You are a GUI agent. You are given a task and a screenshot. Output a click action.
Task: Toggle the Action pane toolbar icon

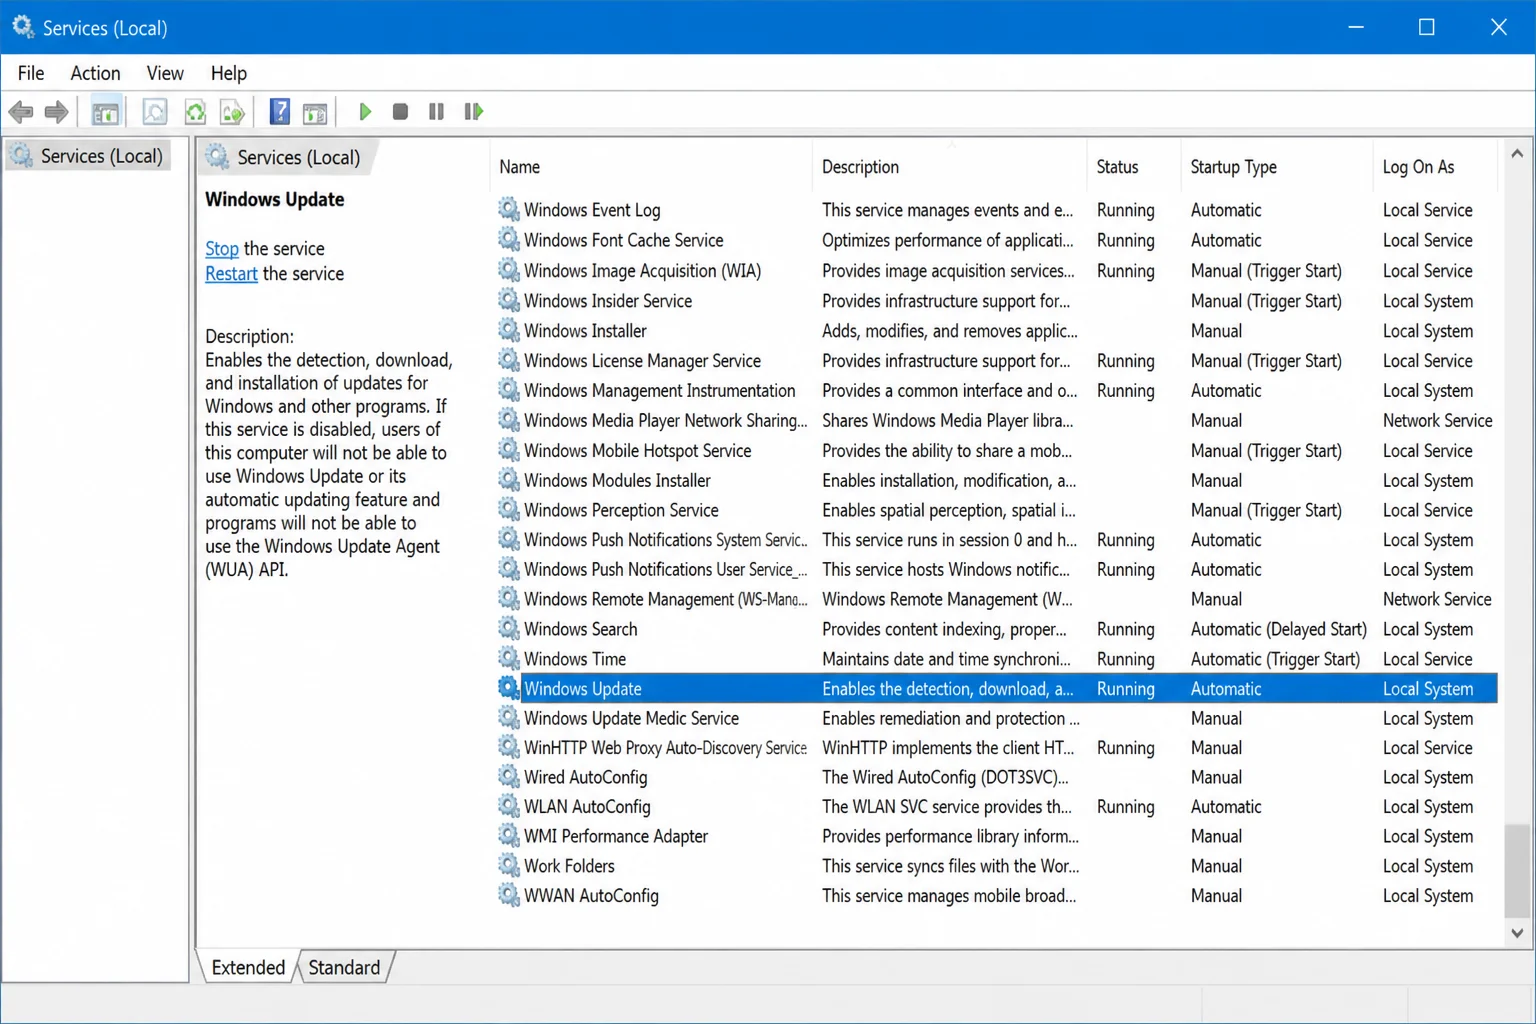coord(315,112)
